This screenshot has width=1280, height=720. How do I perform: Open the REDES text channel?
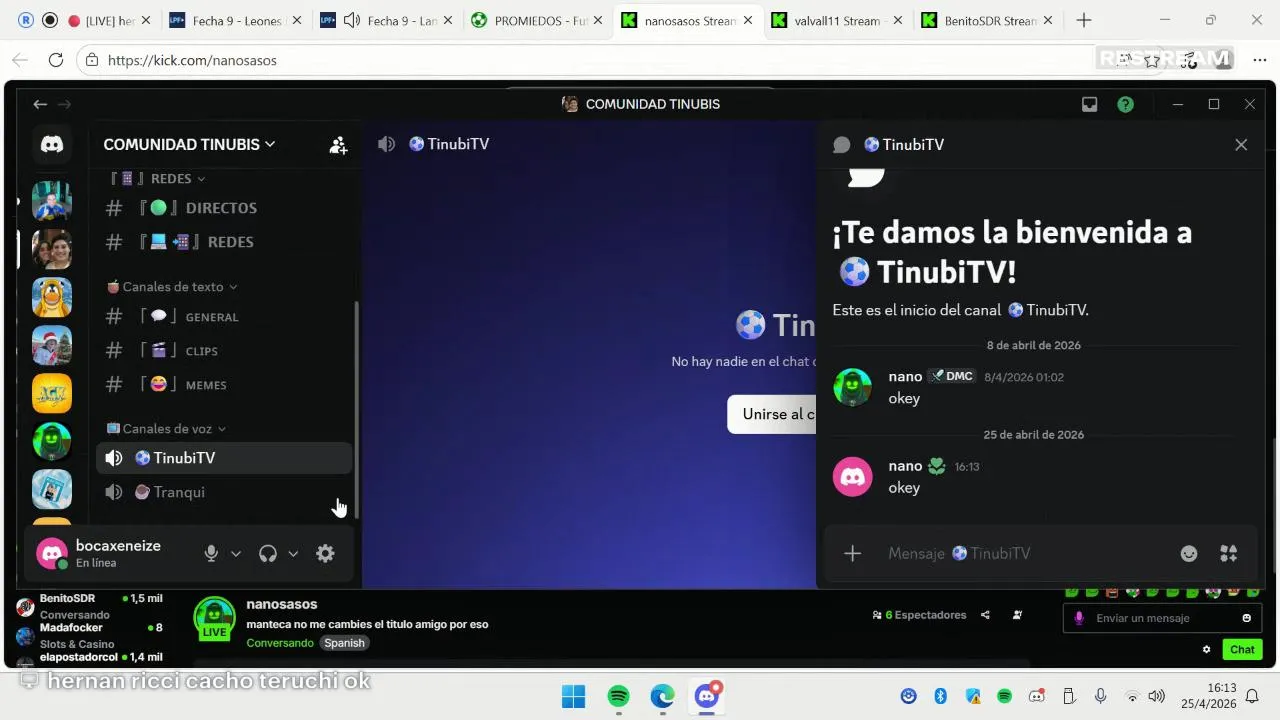click(224, 242)
